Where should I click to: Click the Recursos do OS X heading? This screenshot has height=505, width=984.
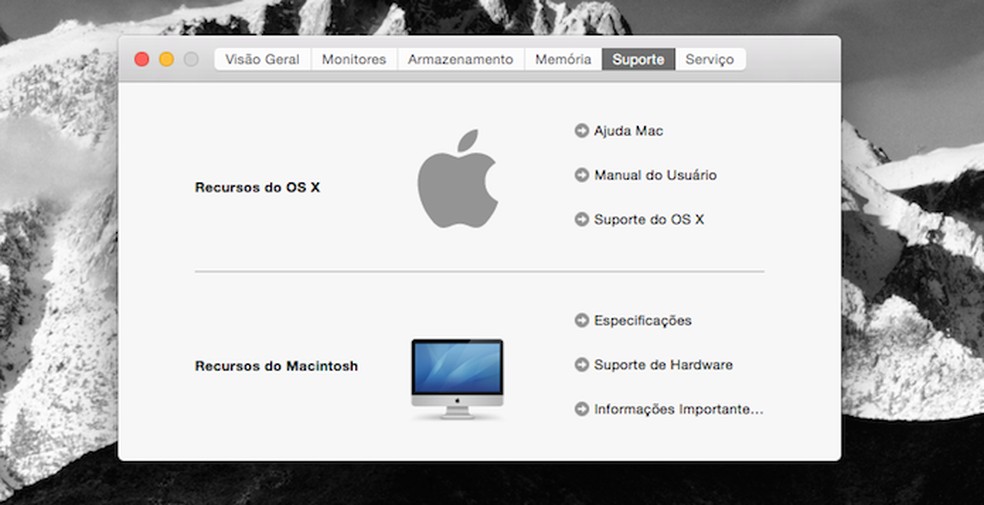257,188
